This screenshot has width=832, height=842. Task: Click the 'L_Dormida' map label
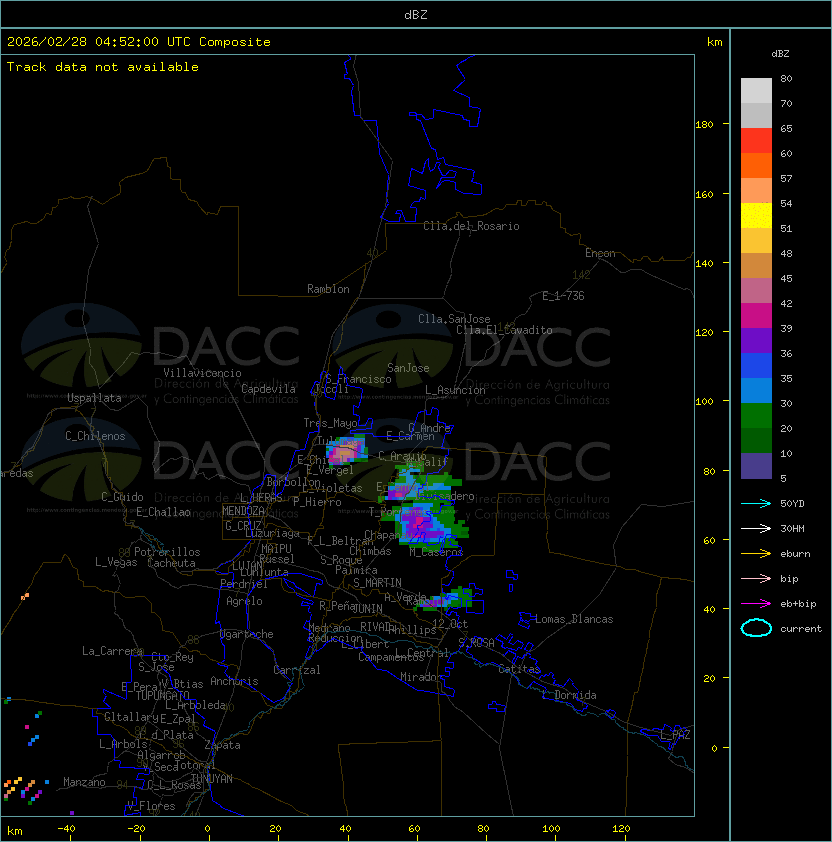569,695
